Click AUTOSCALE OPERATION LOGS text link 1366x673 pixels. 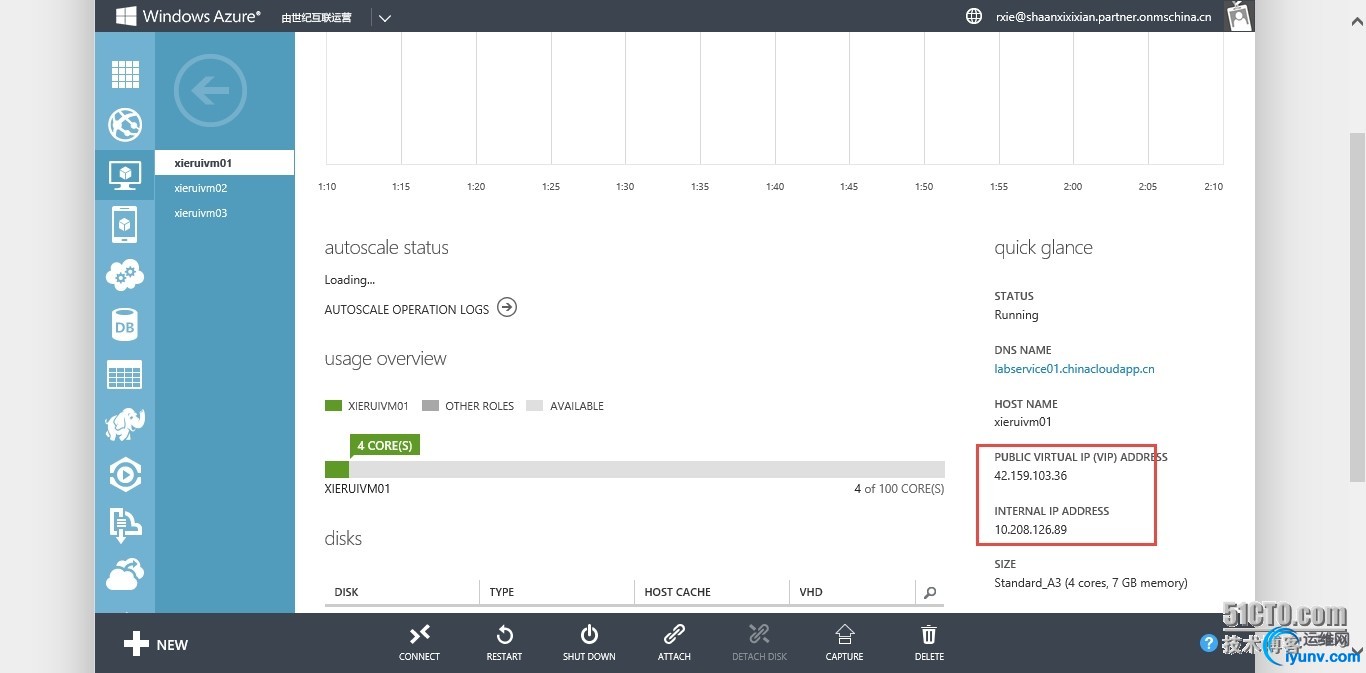[x=407, y=310]
